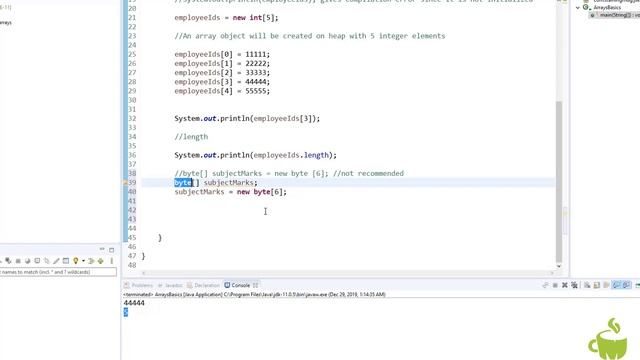Select the main(String[]) method in Outline
Screen dimensions: 640x360
click(615, 15)
